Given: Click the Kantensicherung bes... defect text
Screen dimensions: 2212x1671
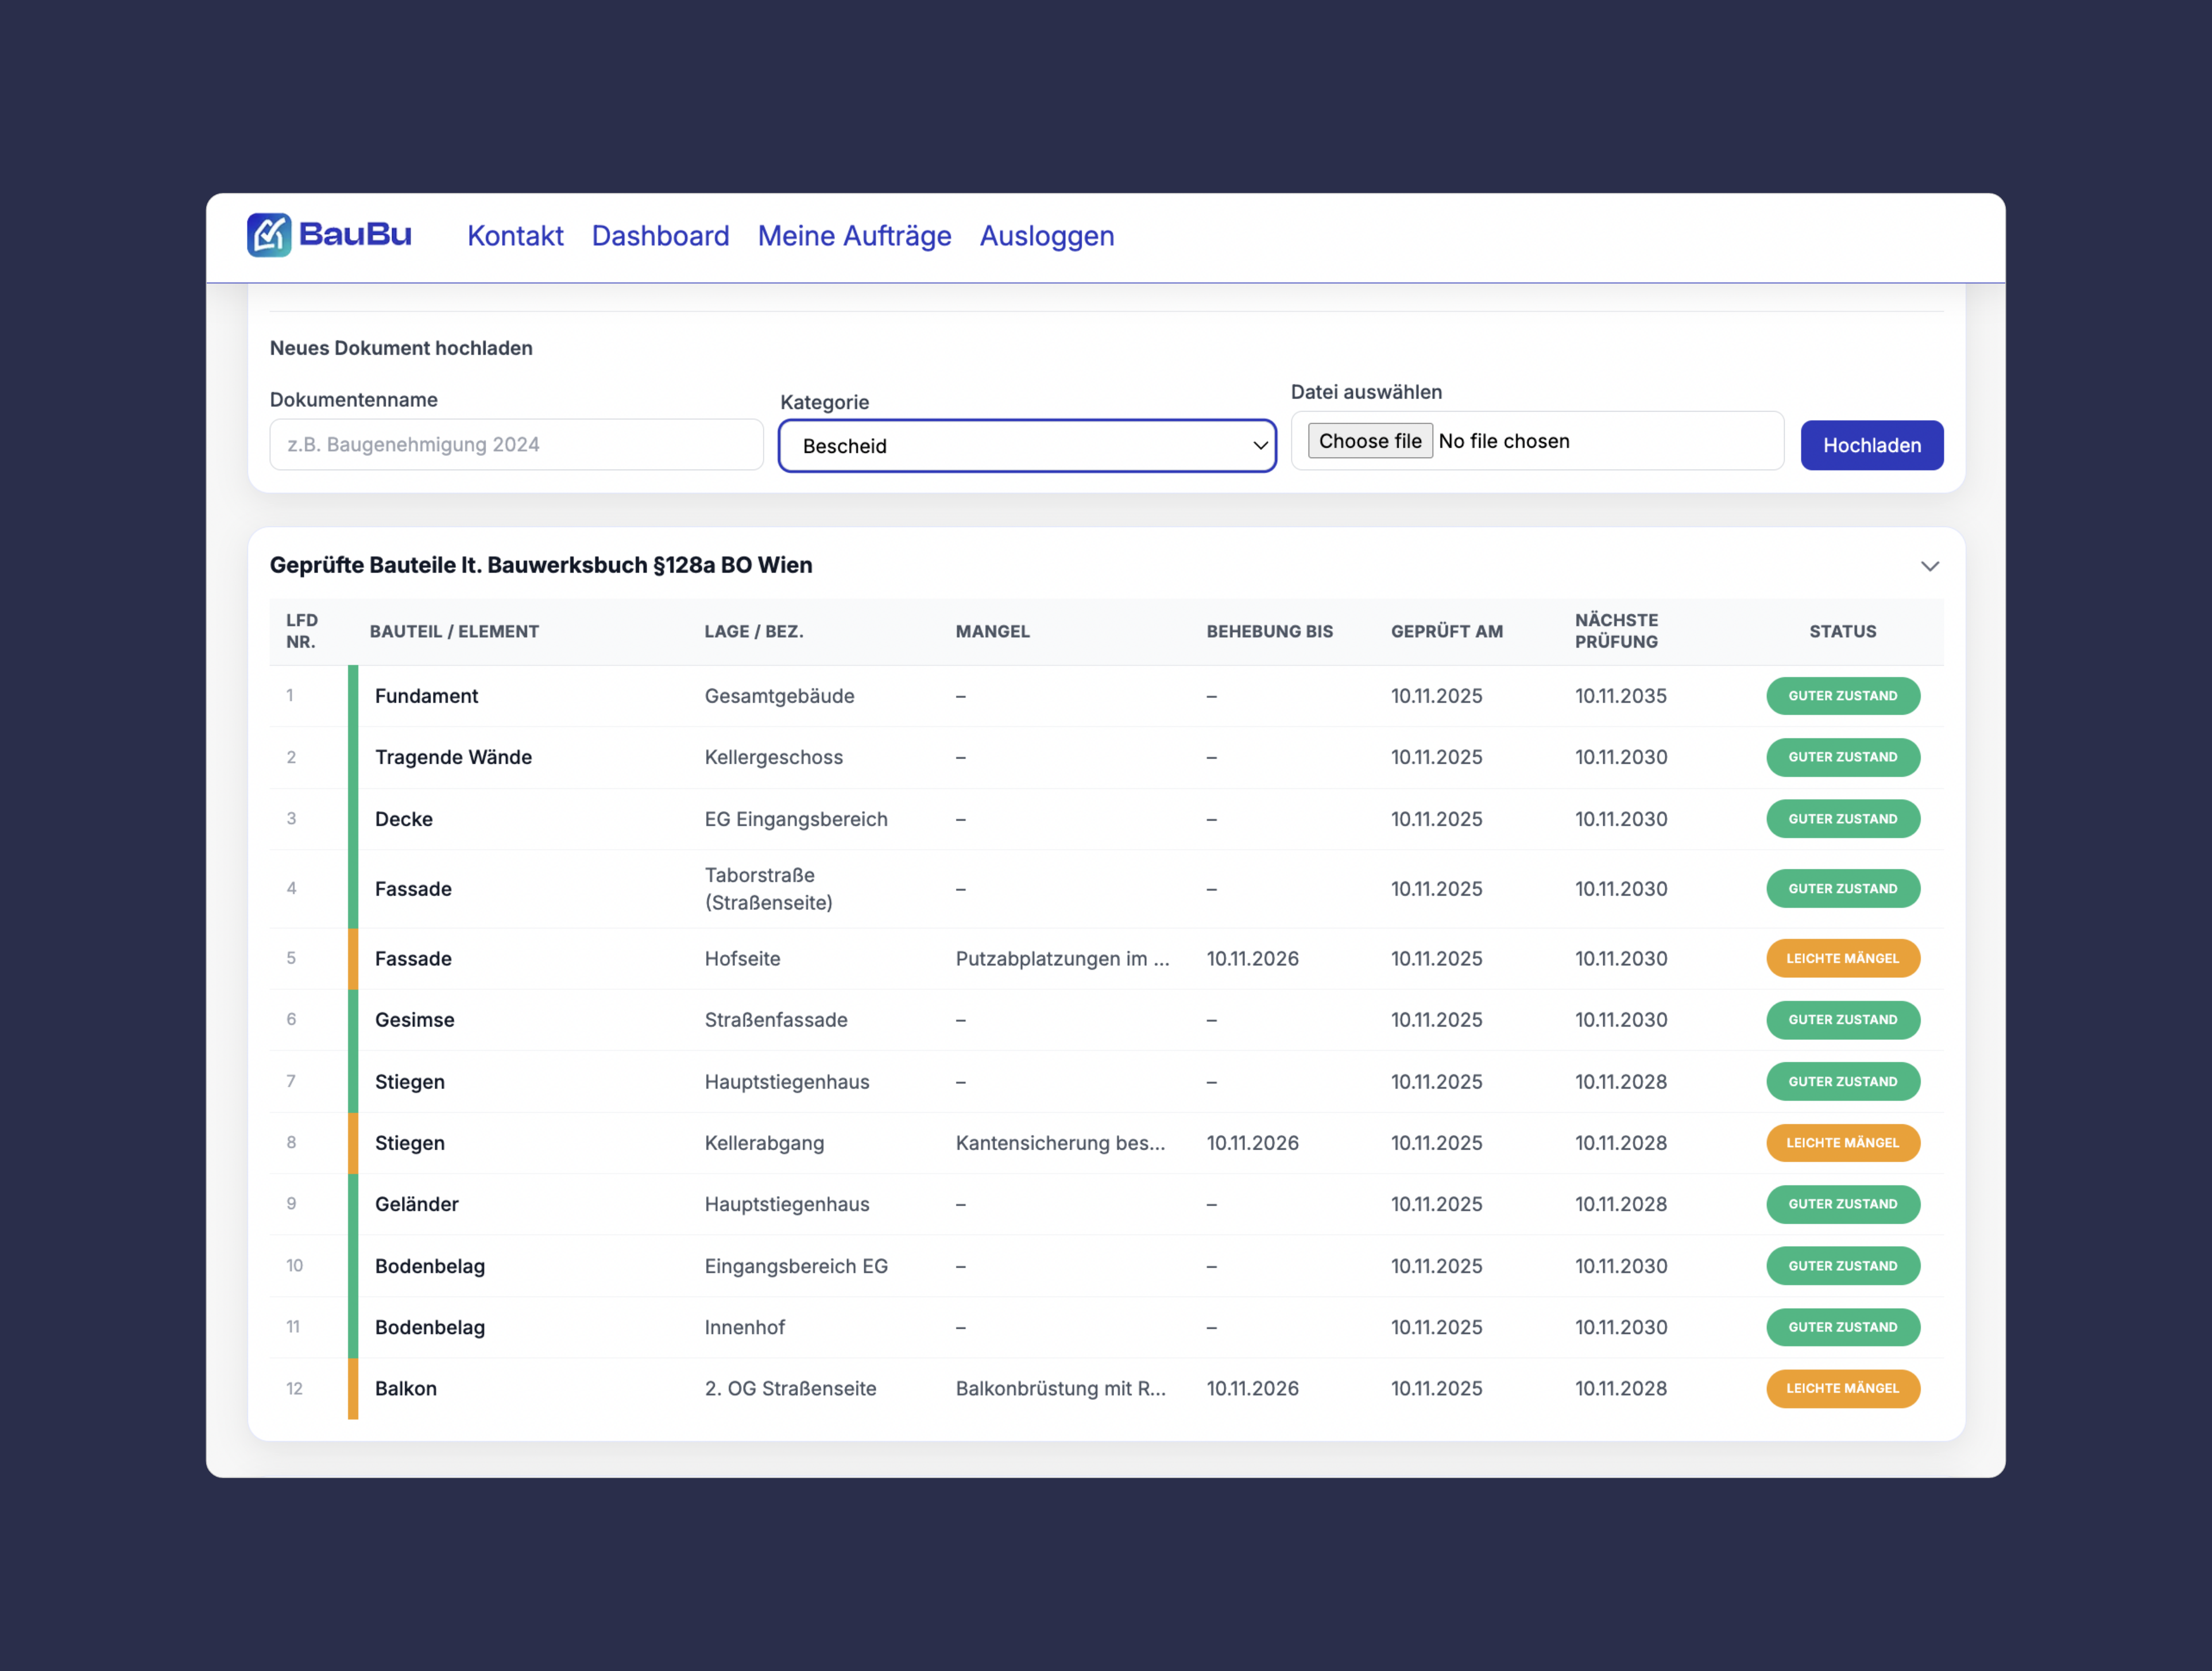Looking at the screenshot, I should coord(1060,1143).
